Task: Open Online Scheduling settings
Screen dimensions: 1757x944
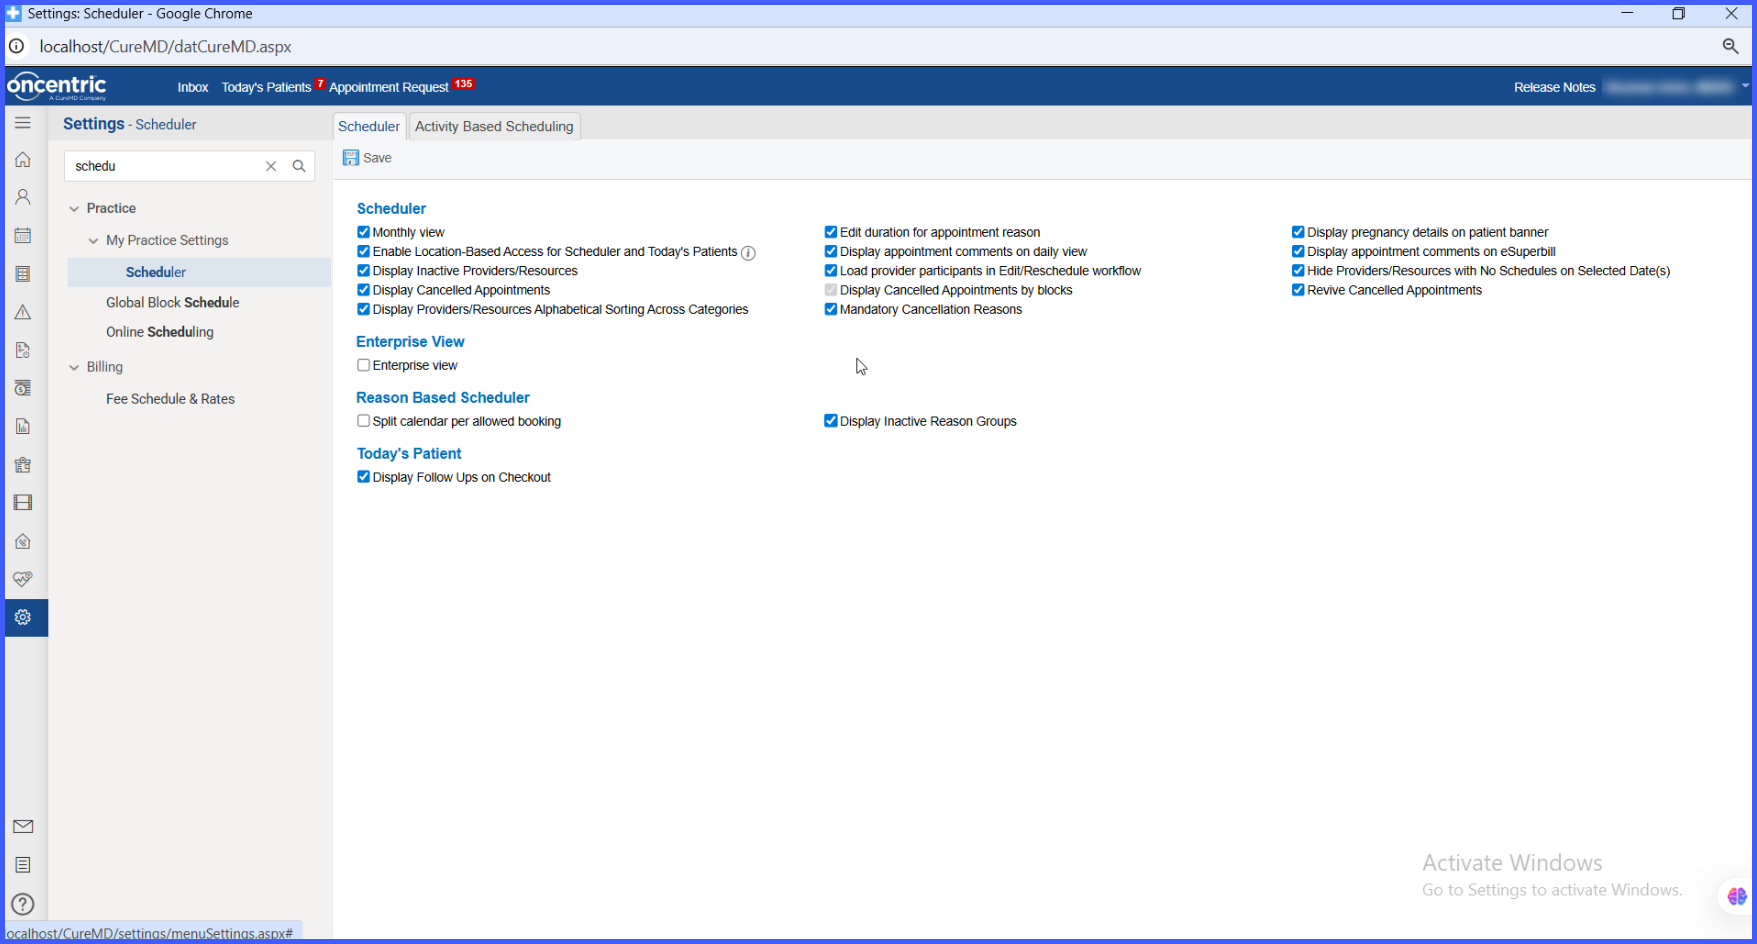Action: [x=160, y=332]
